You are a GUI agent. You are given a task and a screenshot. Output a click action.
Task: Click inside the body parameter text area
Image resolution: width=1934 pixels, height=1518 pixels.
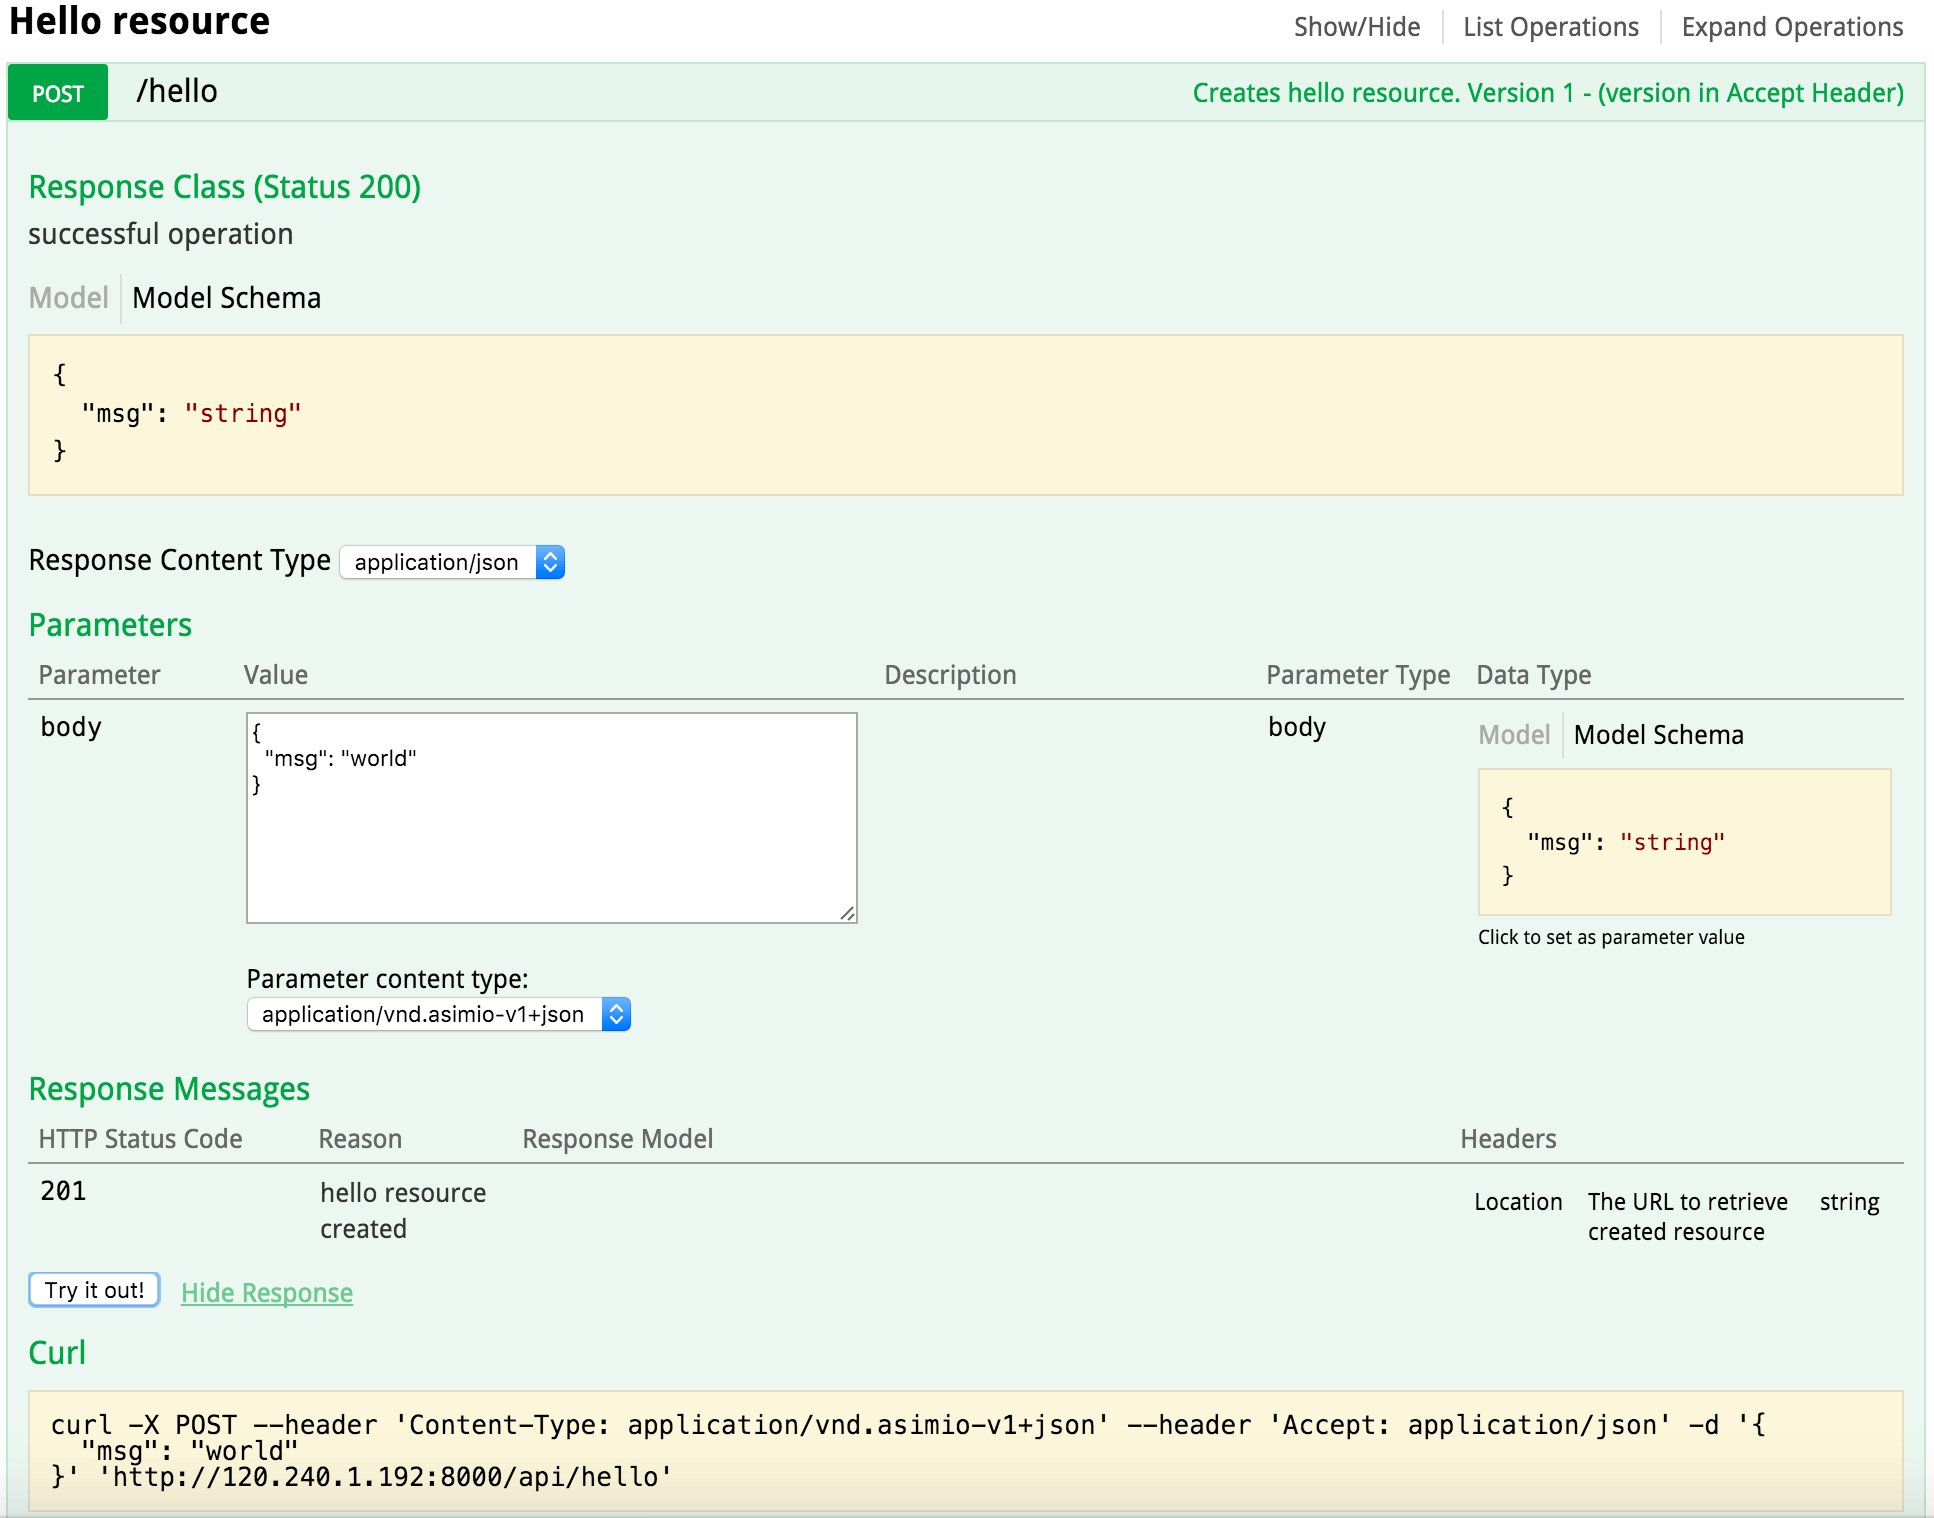point(550,815)
